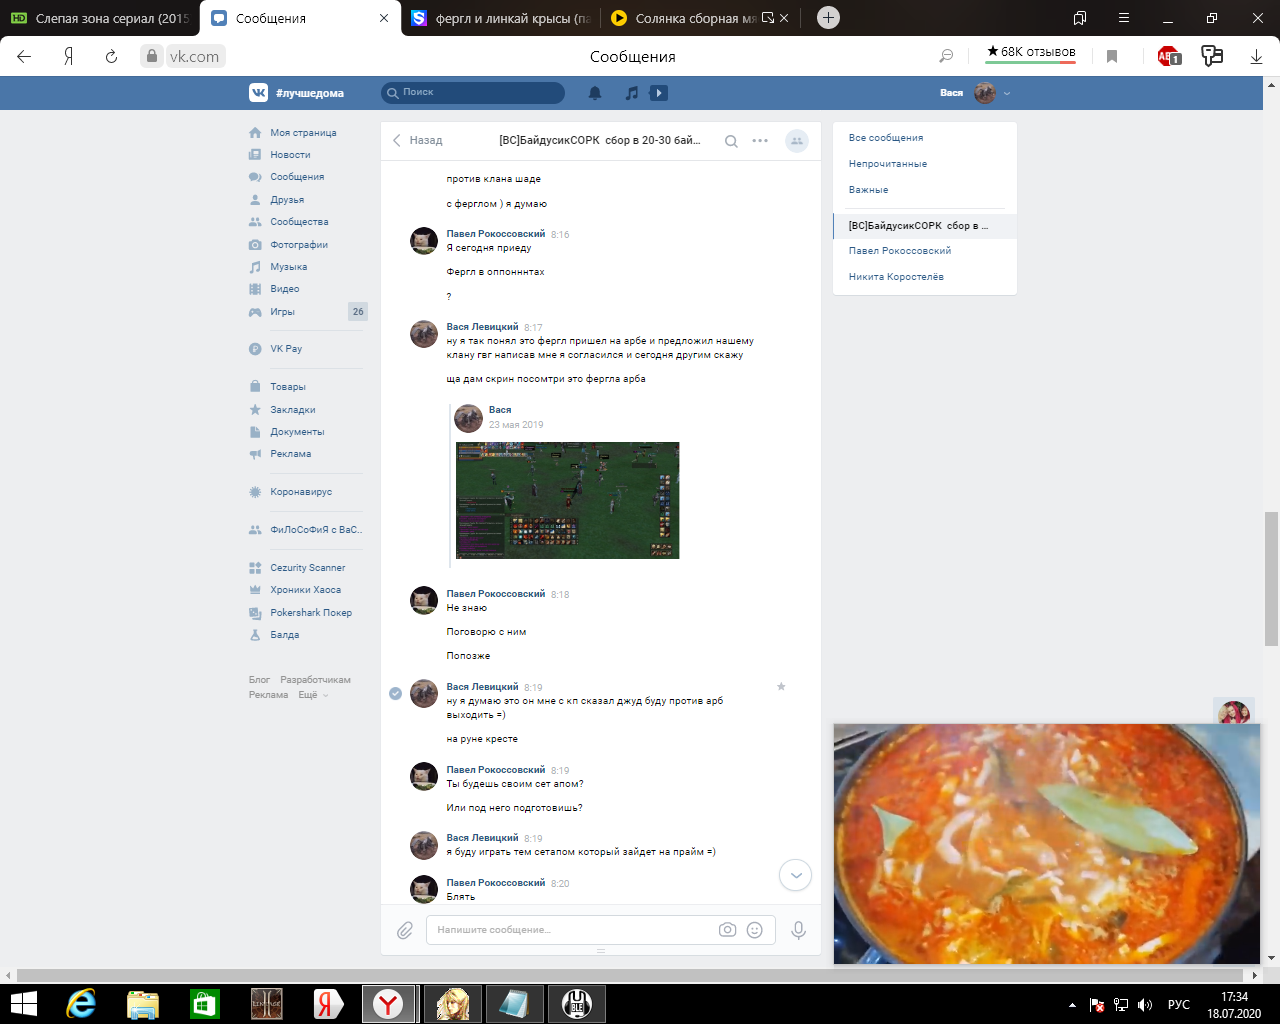Star Вася Левицкий's message as important

[781, 687]
